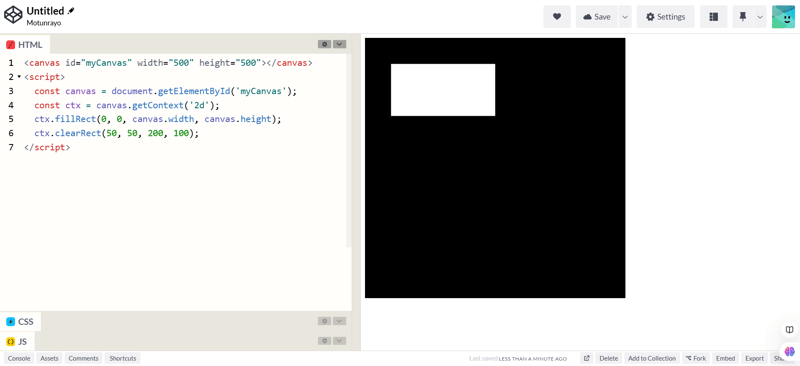
Task: Click the author name Motunrayo
Action: 44,23
